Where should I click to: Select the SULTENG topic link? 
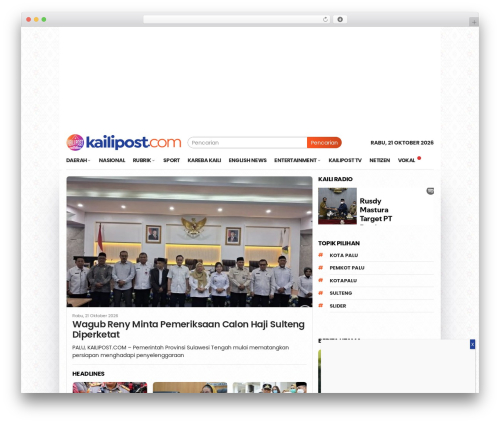point(341,293)
